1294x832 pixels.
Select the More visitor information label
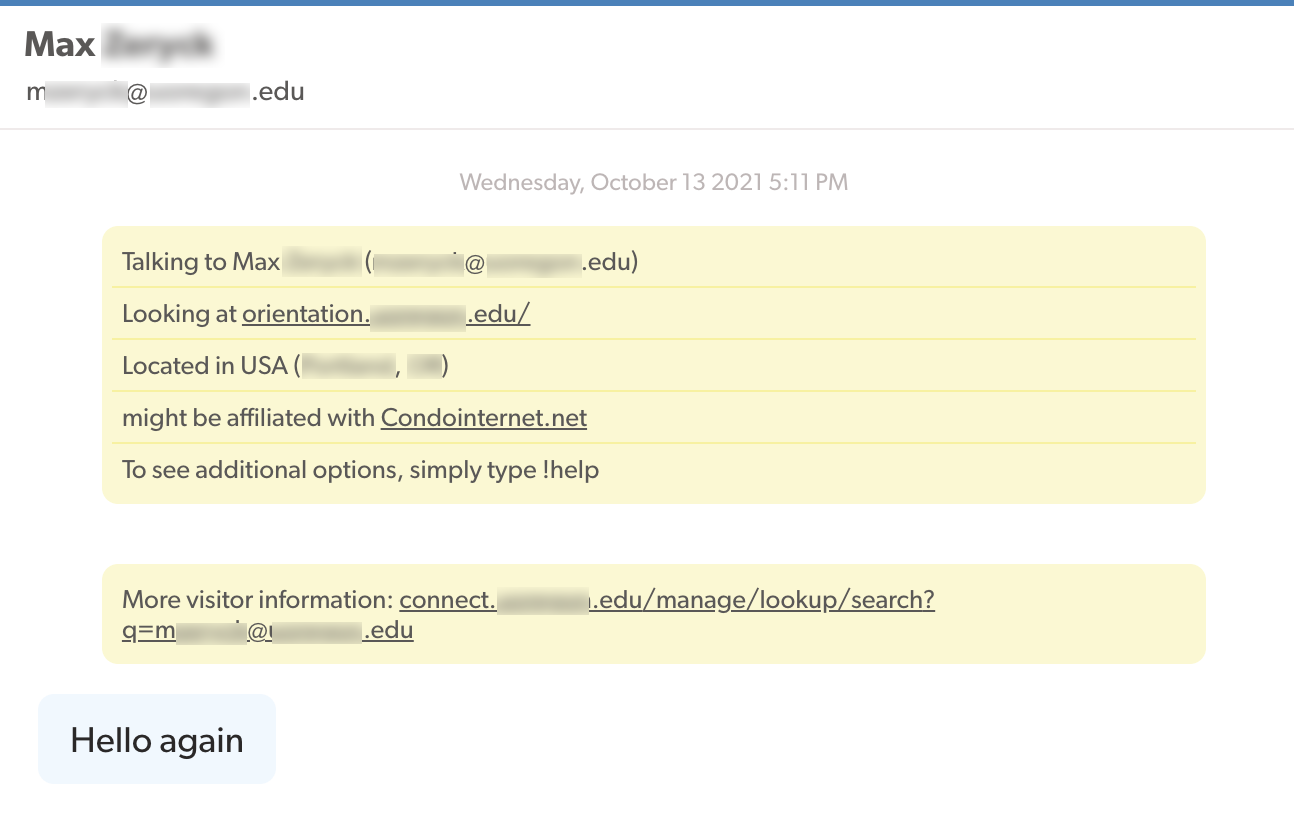(254, 599)
